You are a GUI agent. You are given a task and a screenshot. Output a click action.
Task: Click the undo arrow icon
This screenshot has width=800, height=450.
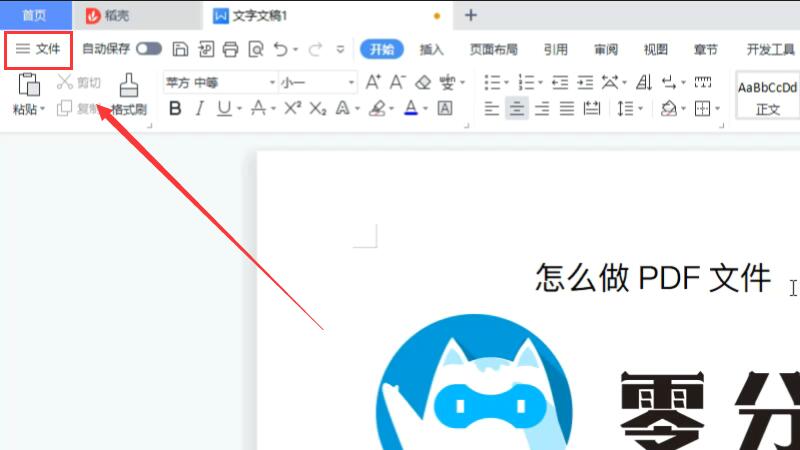pyautogui.click(x=281, y=48)
